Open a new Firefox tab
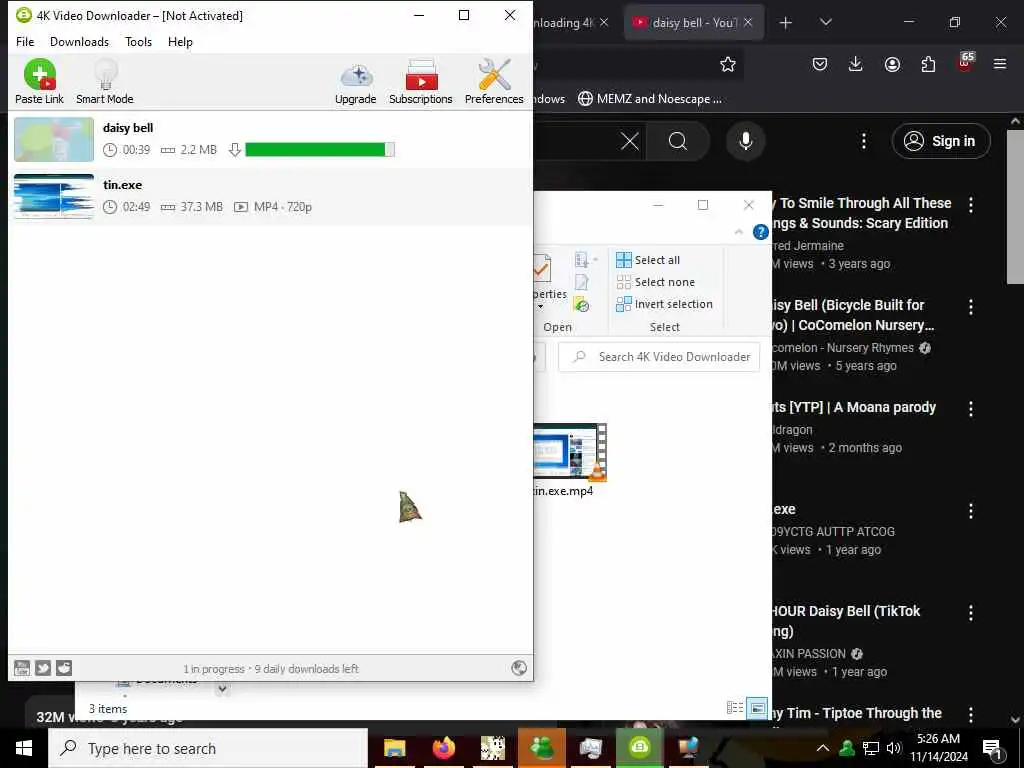Image resolution: width=1024 pixels, height=768 pixels. point(786,23)
